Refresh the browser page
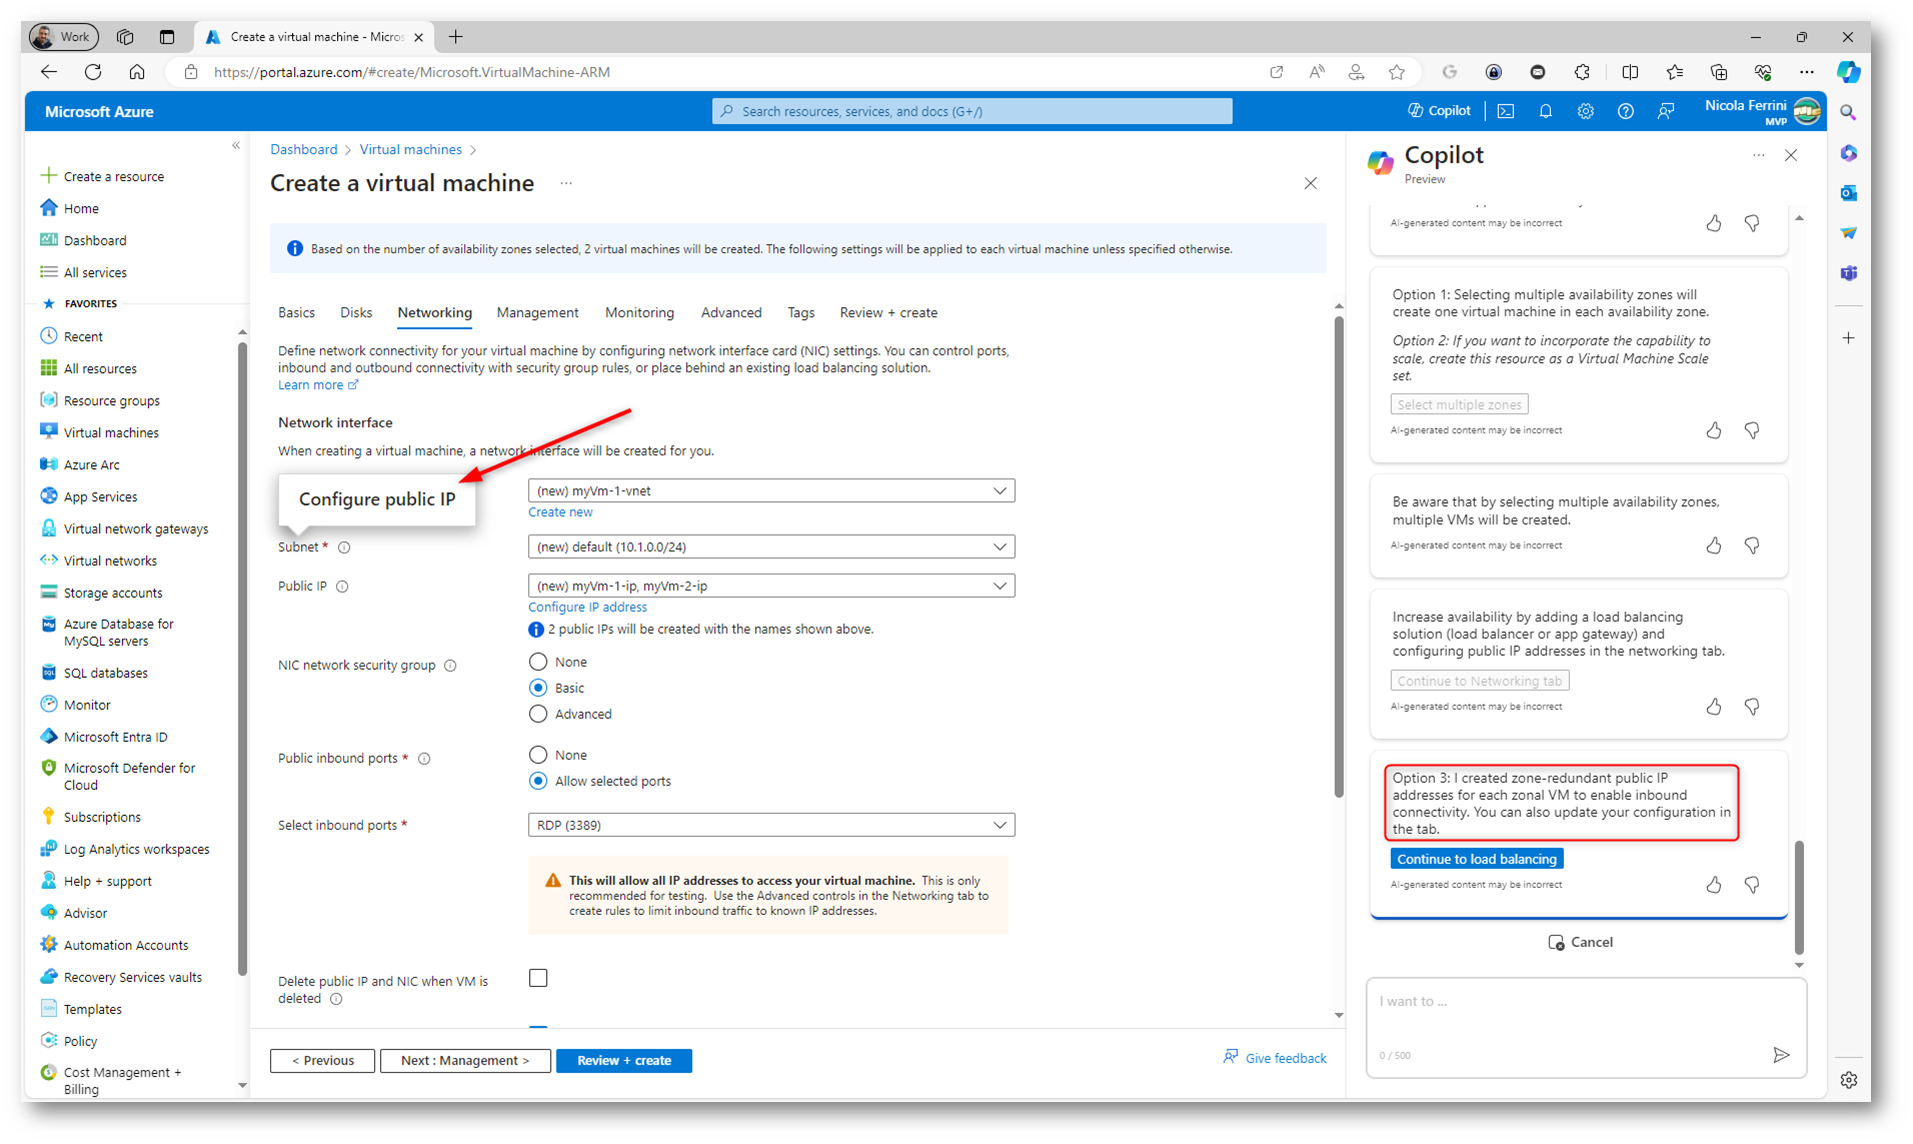Image resolution: width=1913 pixels, height=1144 pixels. pos(93,72)
